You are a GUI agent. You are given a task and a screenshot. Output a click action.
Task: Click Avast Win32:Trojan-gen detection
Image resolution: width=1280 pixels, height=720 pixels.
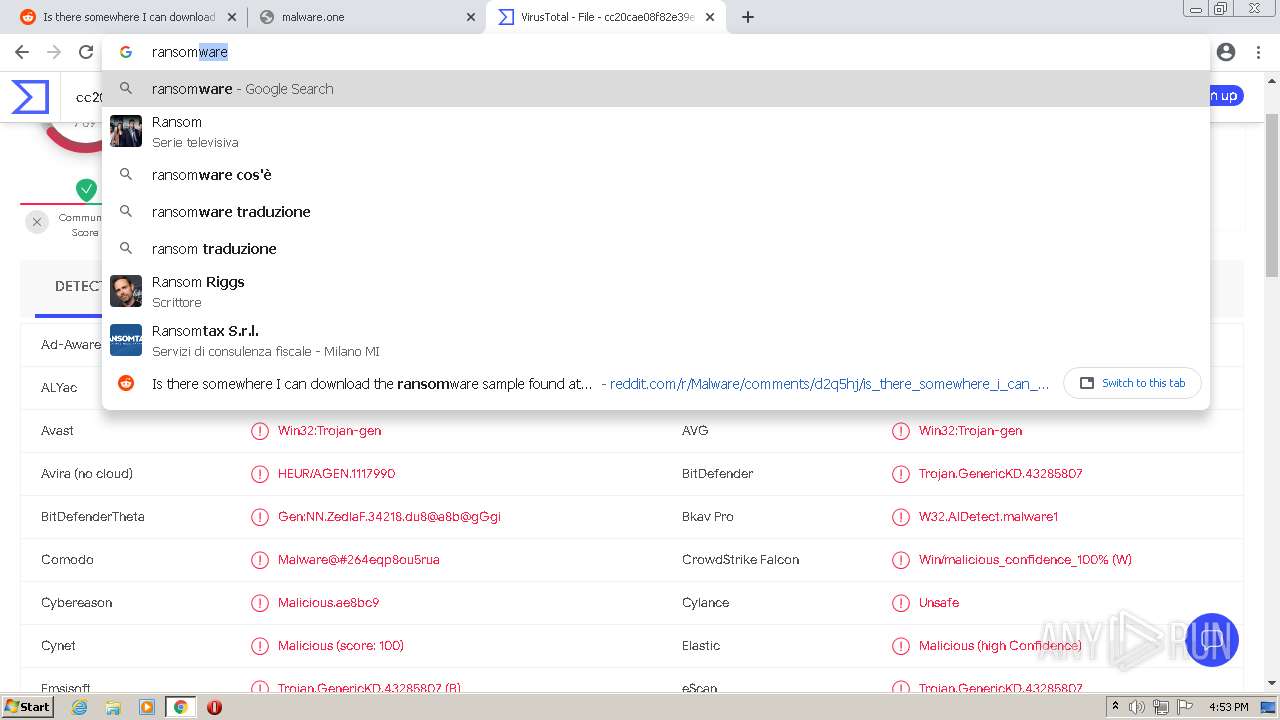click(329, 431)
